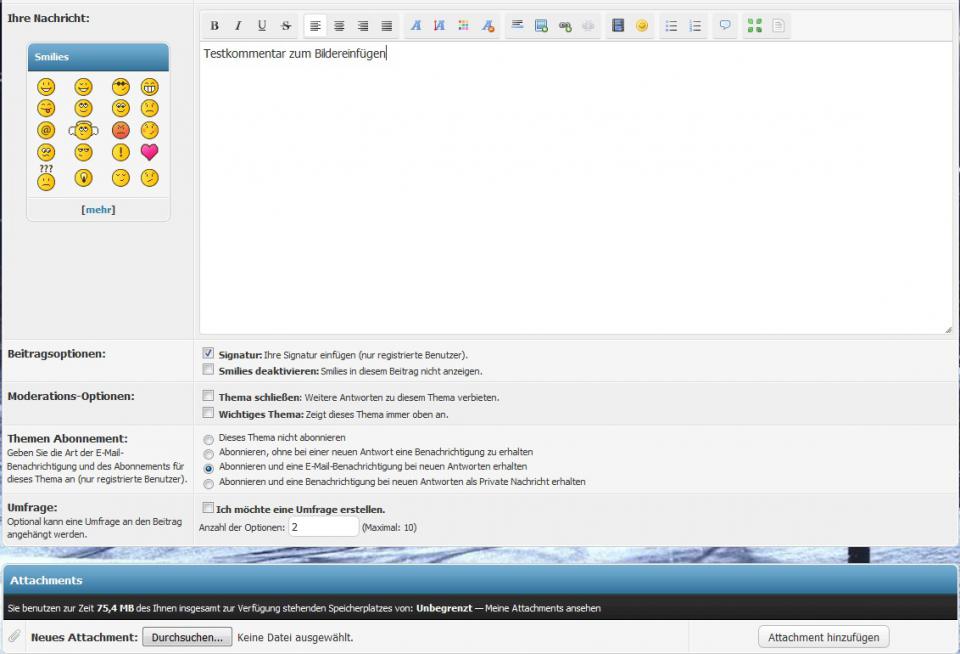This screenshot has width=960, height=654.
Task: Uncheck the Signatur checkbox
Action: 208,354
